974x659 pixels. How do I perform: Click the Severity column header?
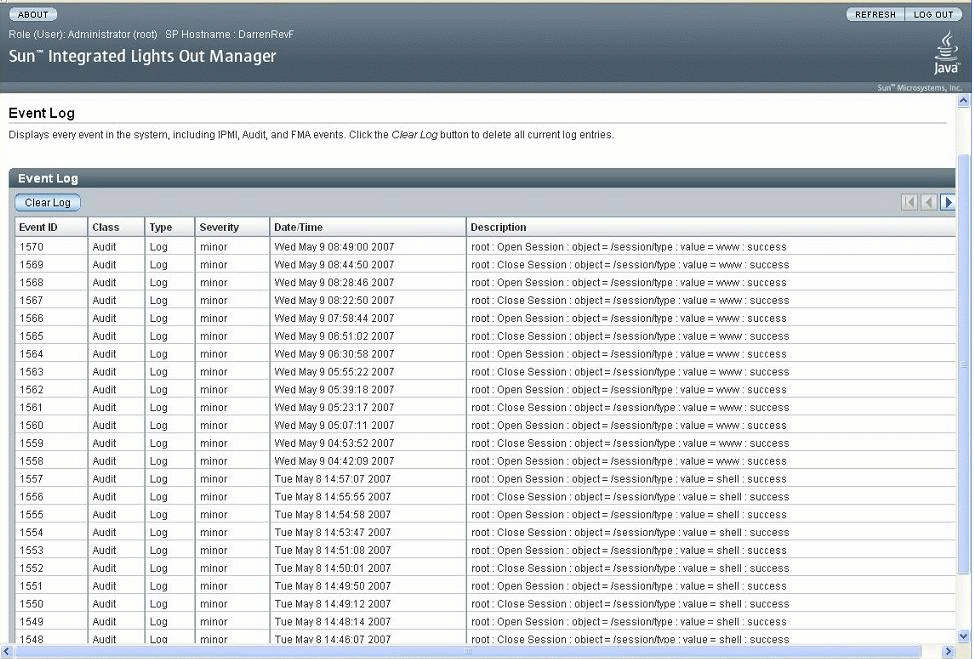click(232, 227)
